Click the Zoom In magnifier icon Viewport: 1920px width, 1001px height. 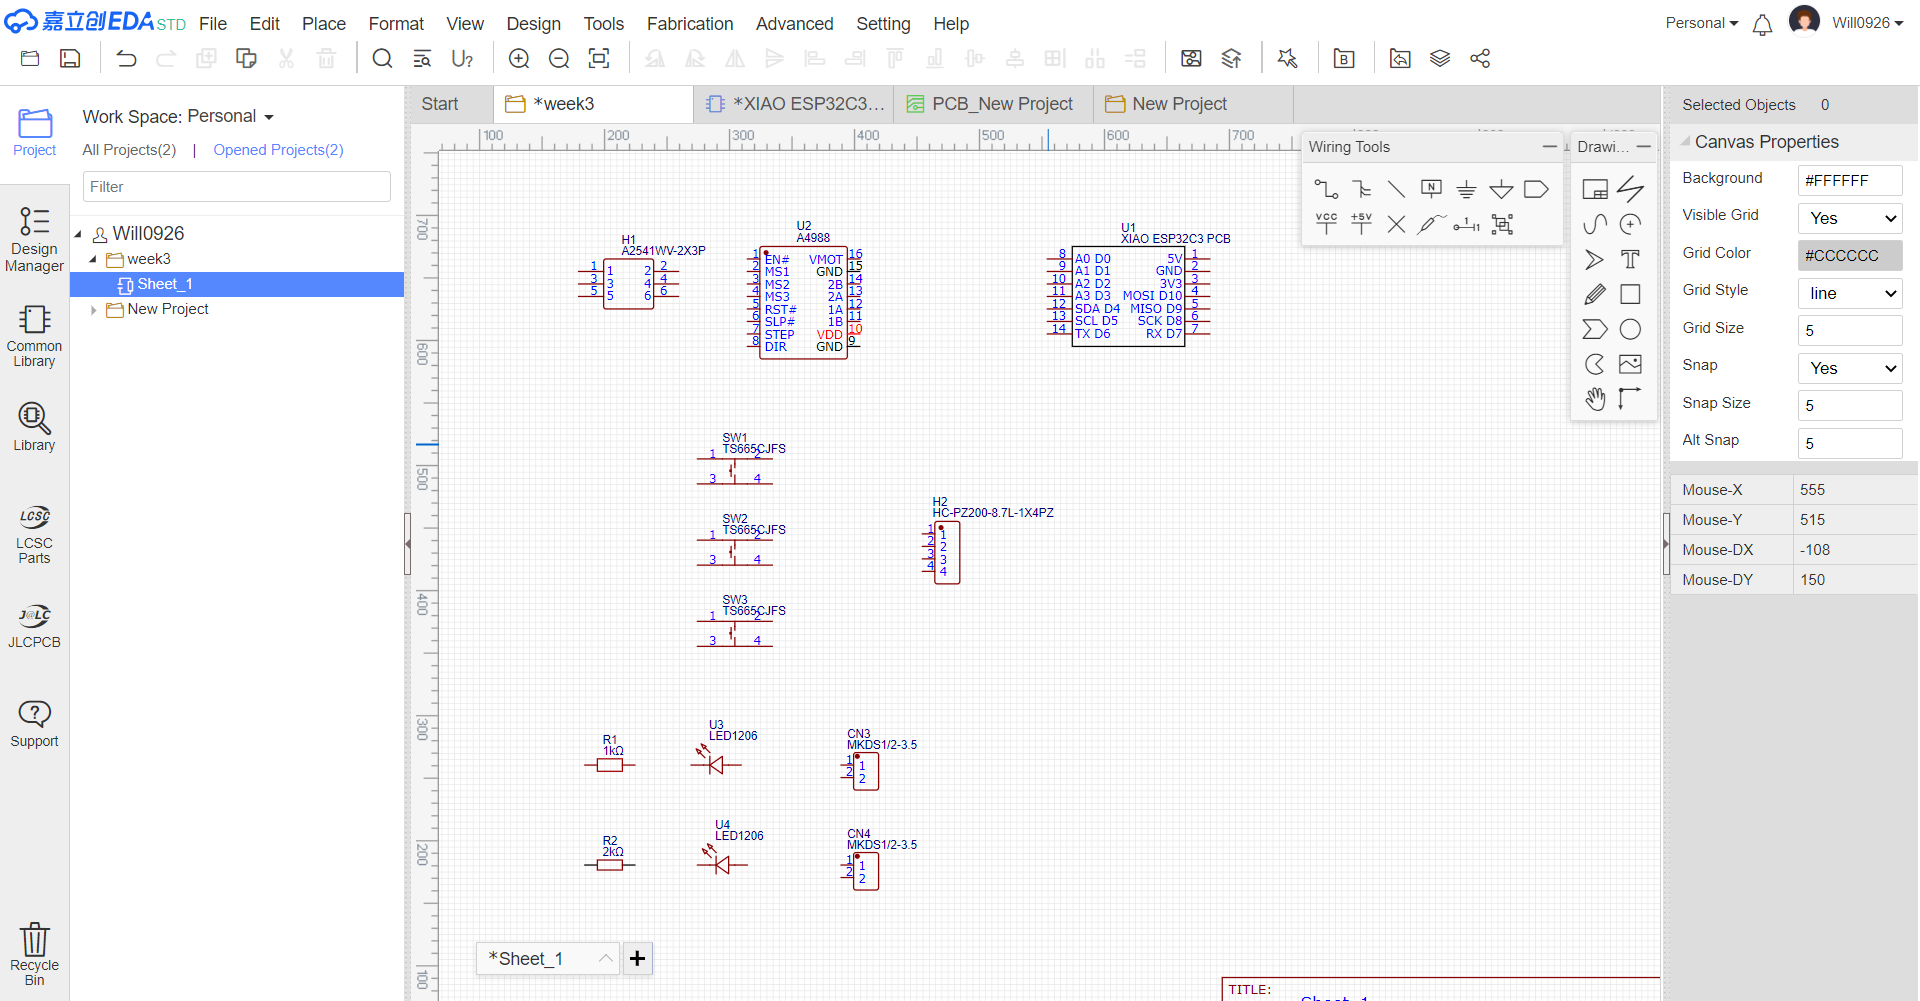519,59
